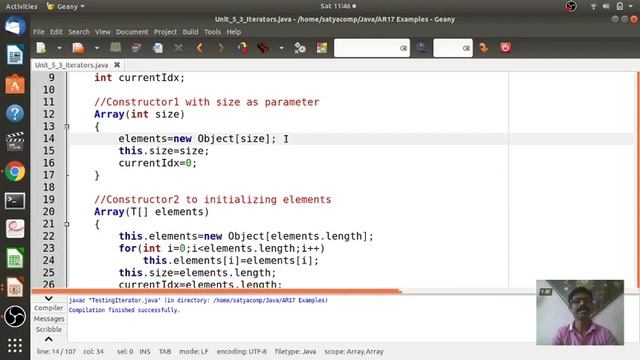640x360 pixels.
Task: Click 'encoding: UTF-8' in the status bar
Action: [242, 351]
